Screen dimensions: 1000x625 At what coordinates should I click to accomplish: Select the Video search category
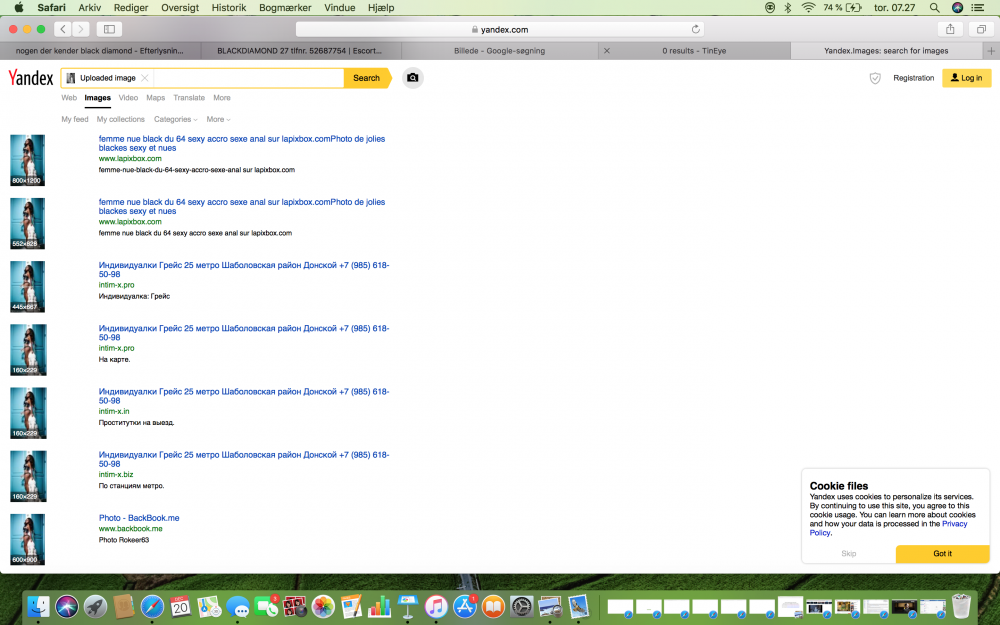[128, 98]
